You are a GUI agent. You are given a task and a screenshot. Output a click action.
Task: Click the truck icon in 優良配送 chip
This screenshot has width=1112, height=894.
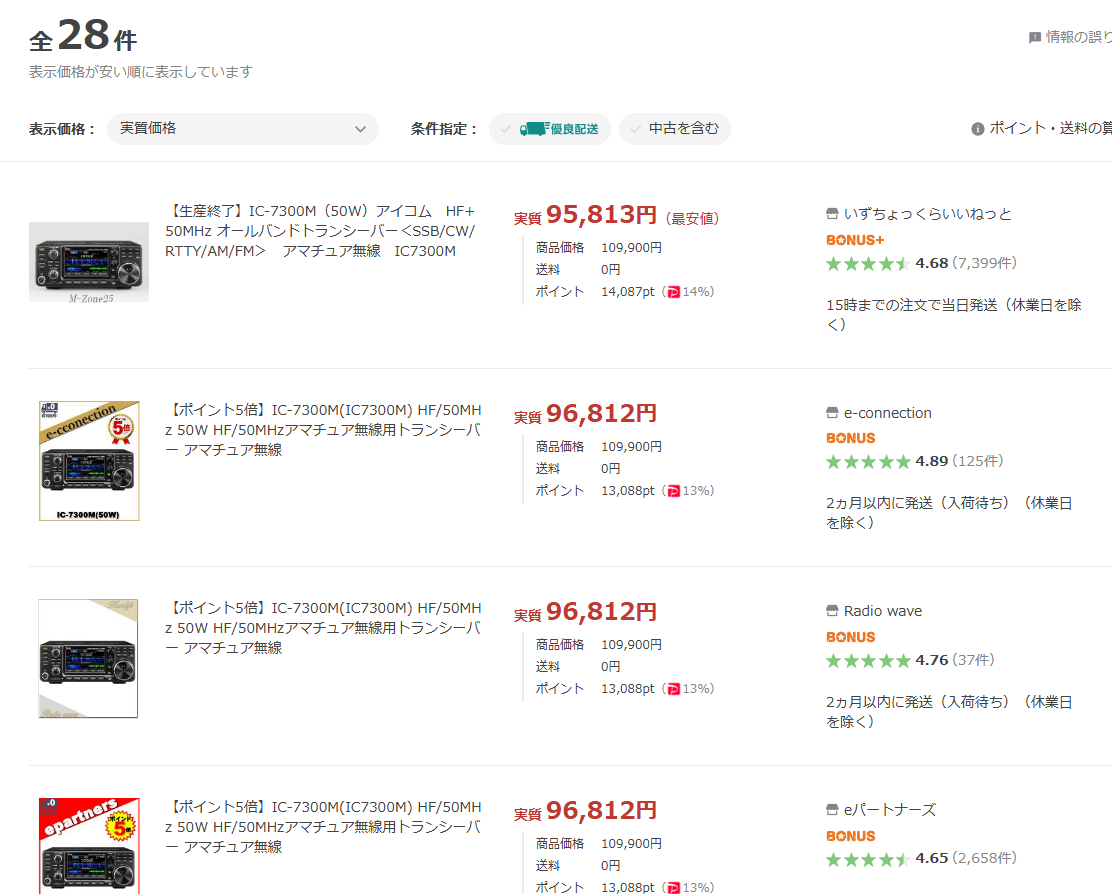pyautogui.click(x=533, y=129)
